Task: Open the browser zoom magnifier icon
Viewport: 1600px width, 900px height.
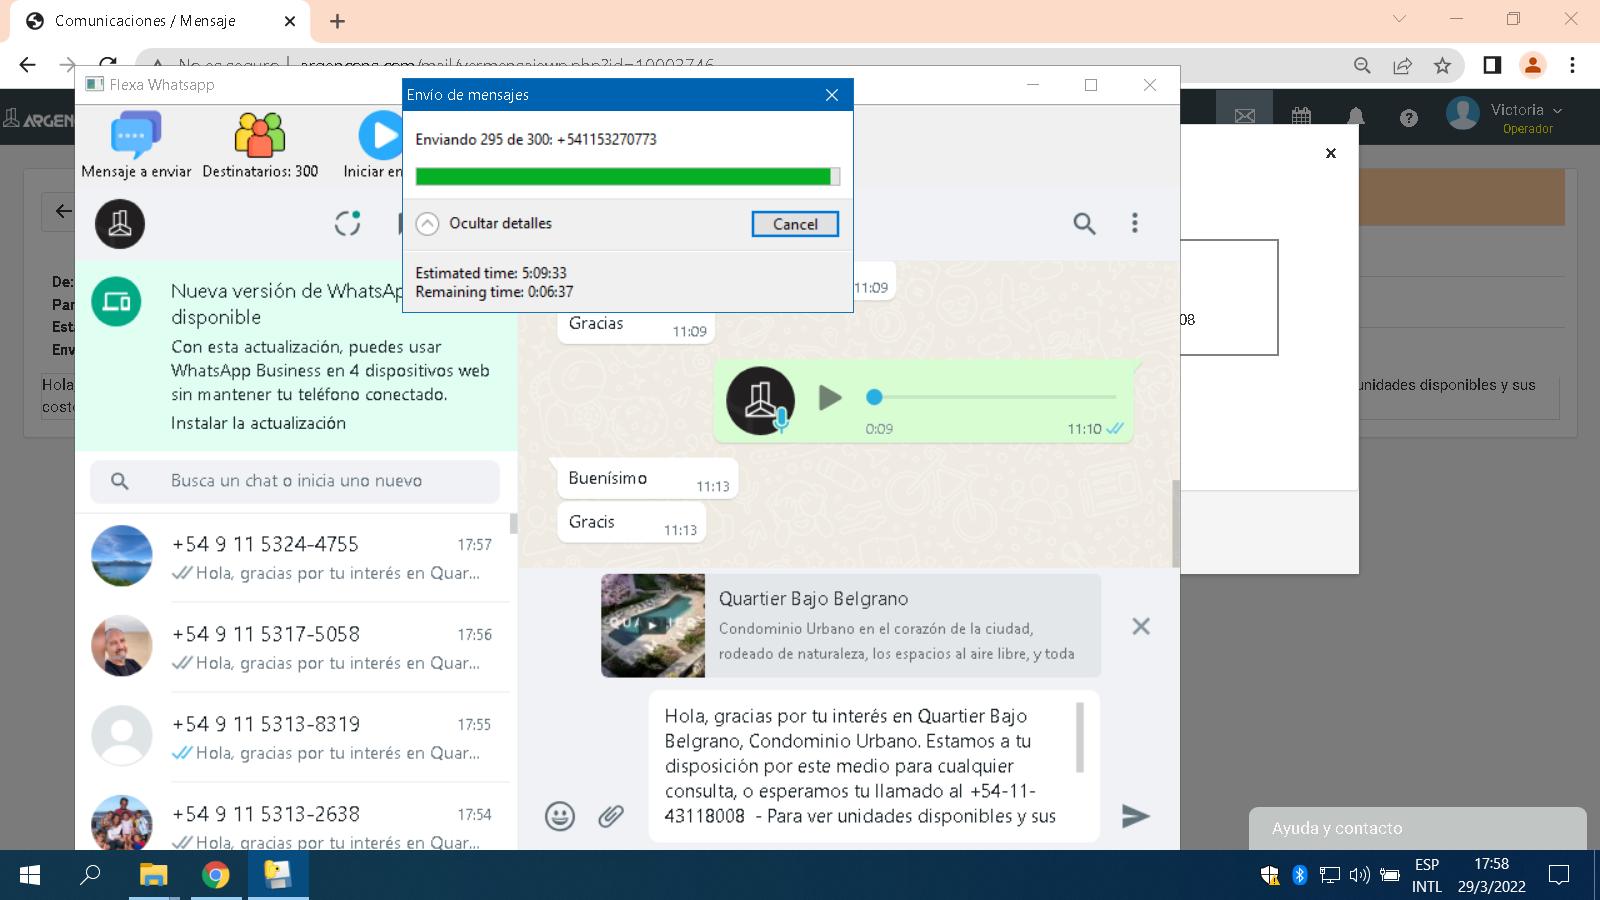Action: click(x=1362, y=65)
